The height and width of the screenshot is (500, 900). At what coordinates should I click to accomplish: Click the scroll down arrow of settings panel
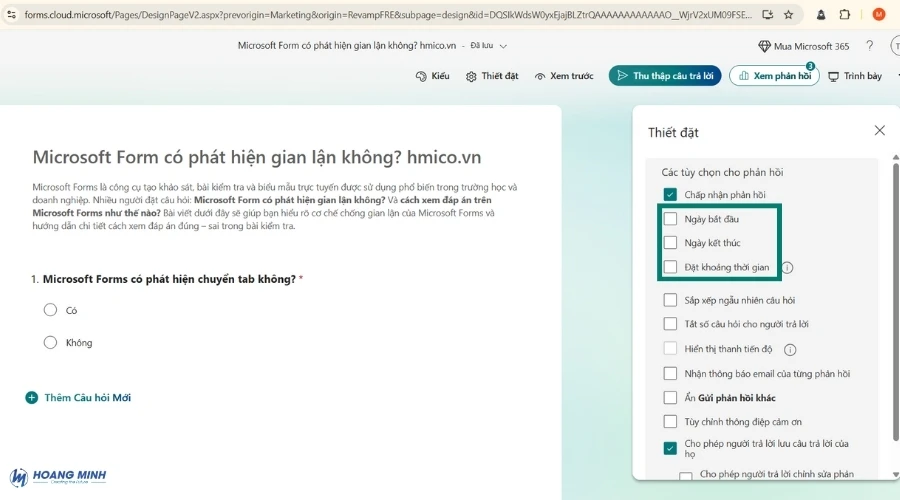895,475
